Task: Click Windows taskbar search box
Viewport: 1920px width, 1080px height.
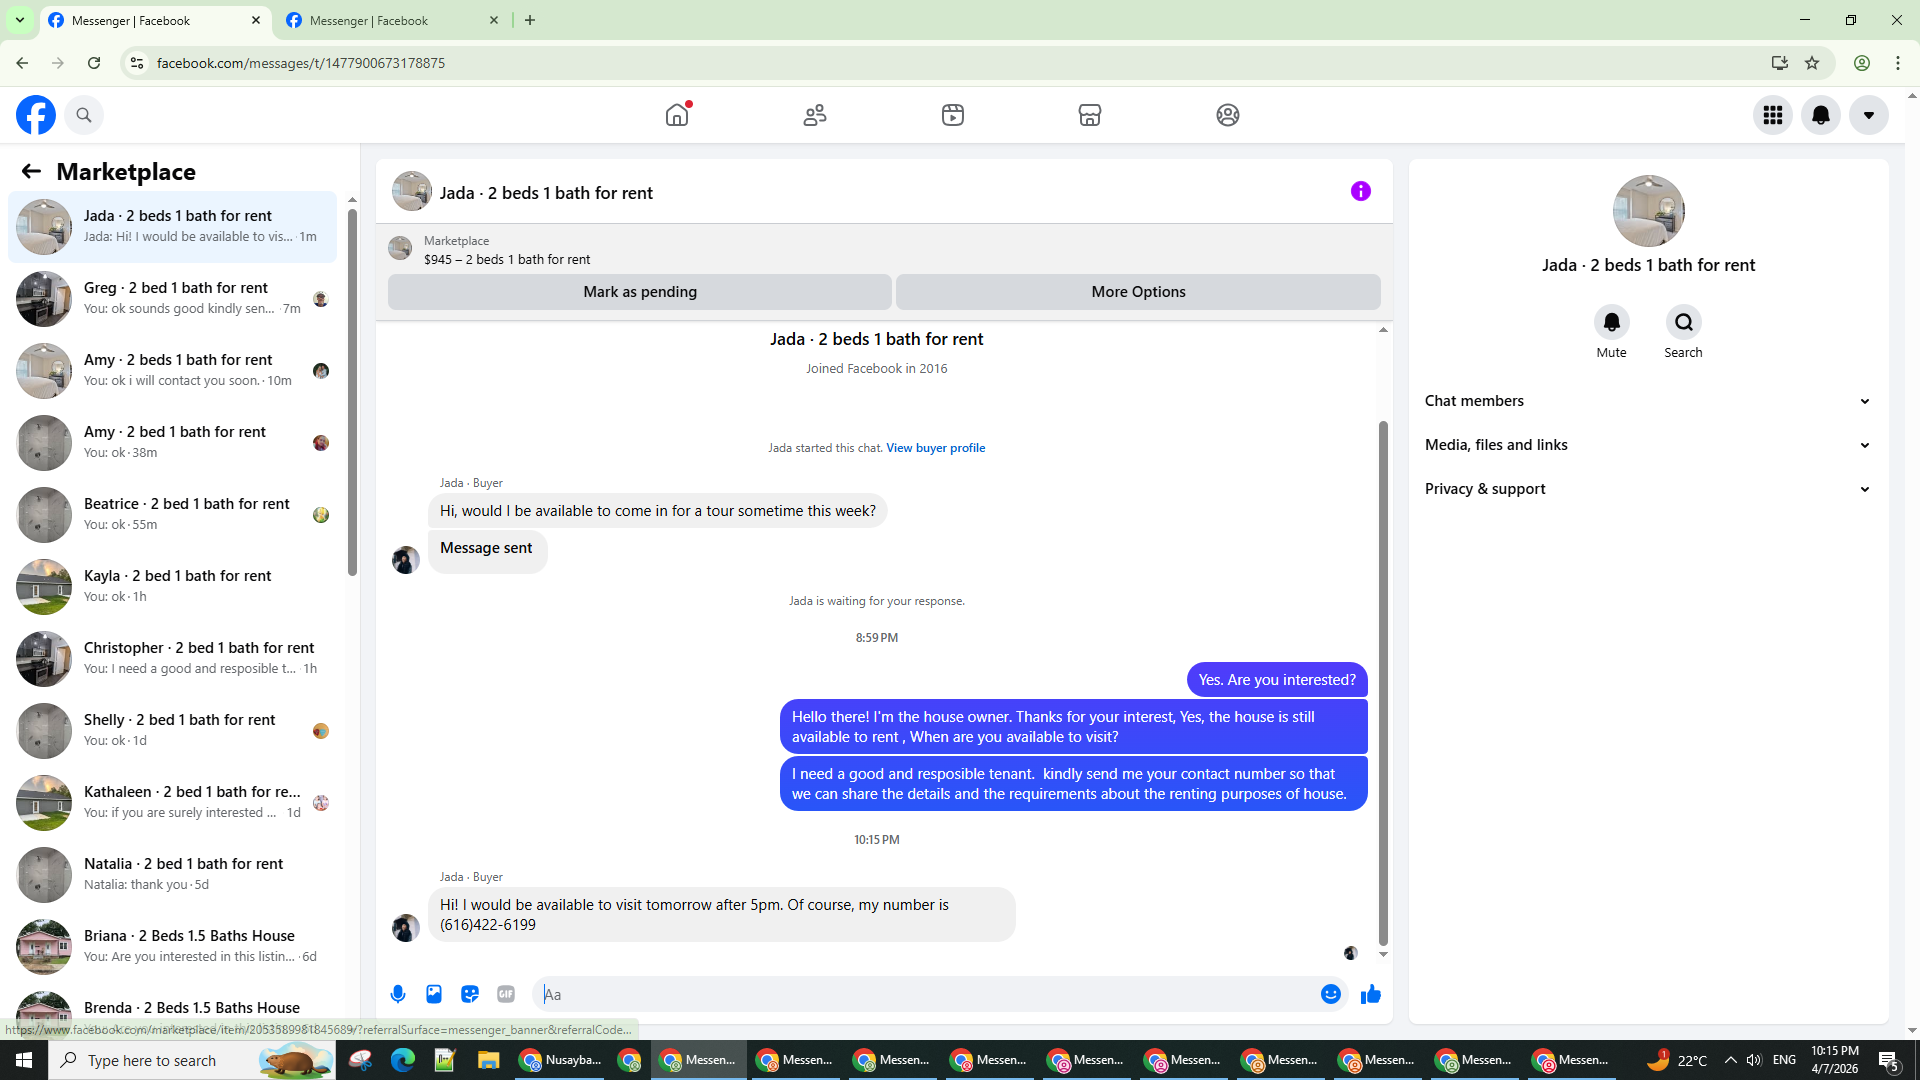Action: 192,1060
